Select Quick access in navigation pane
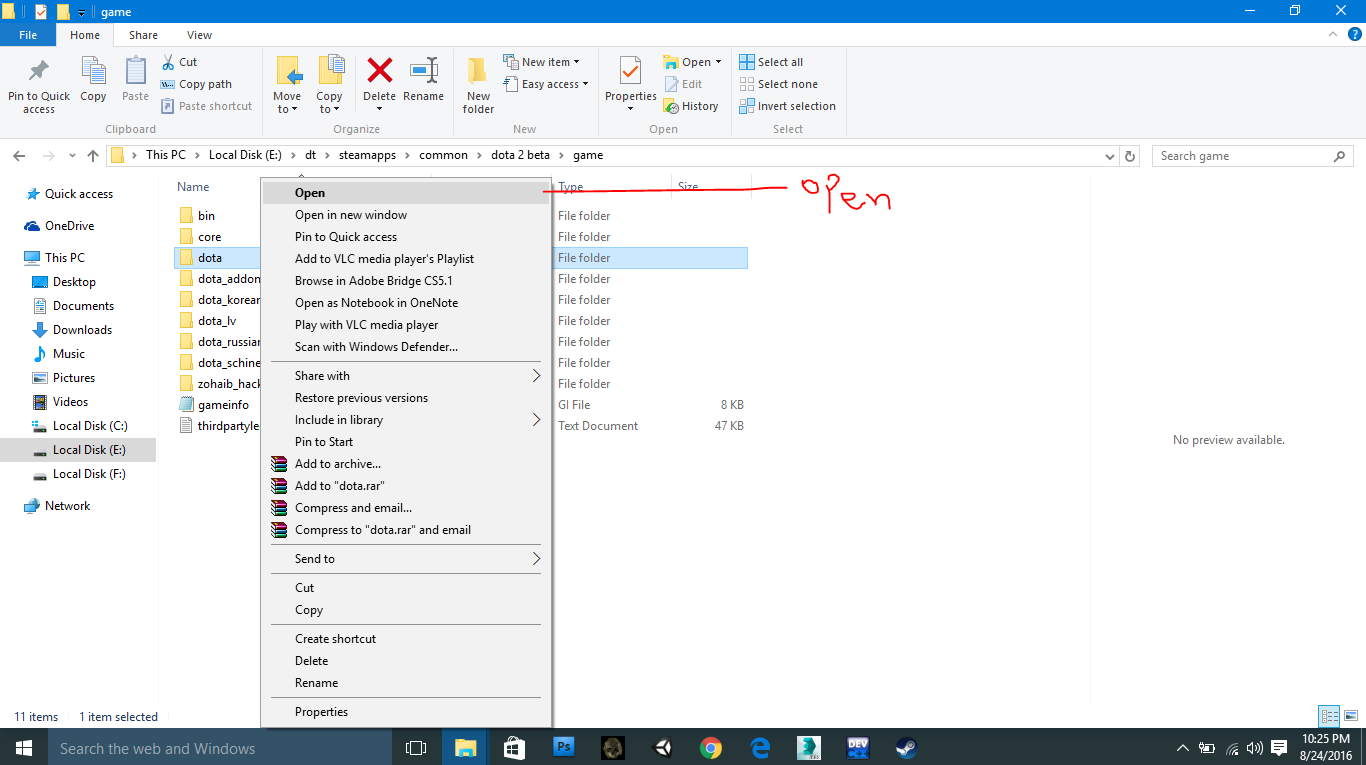Viewport: 1366px width, 765px height. click(x=78, y=194)
